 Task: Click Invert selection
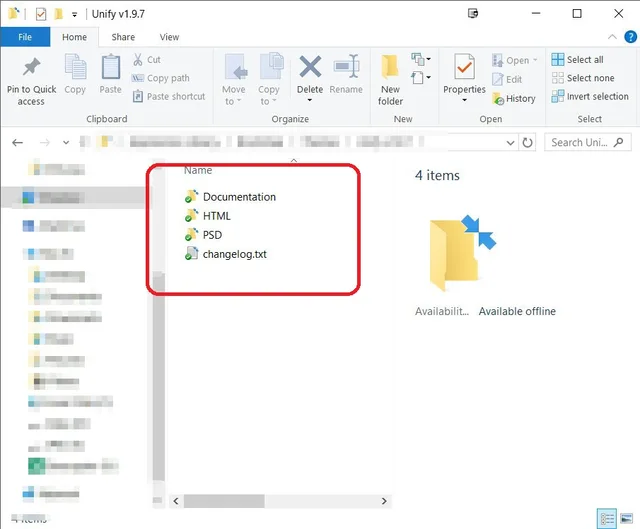click(590, 96)
